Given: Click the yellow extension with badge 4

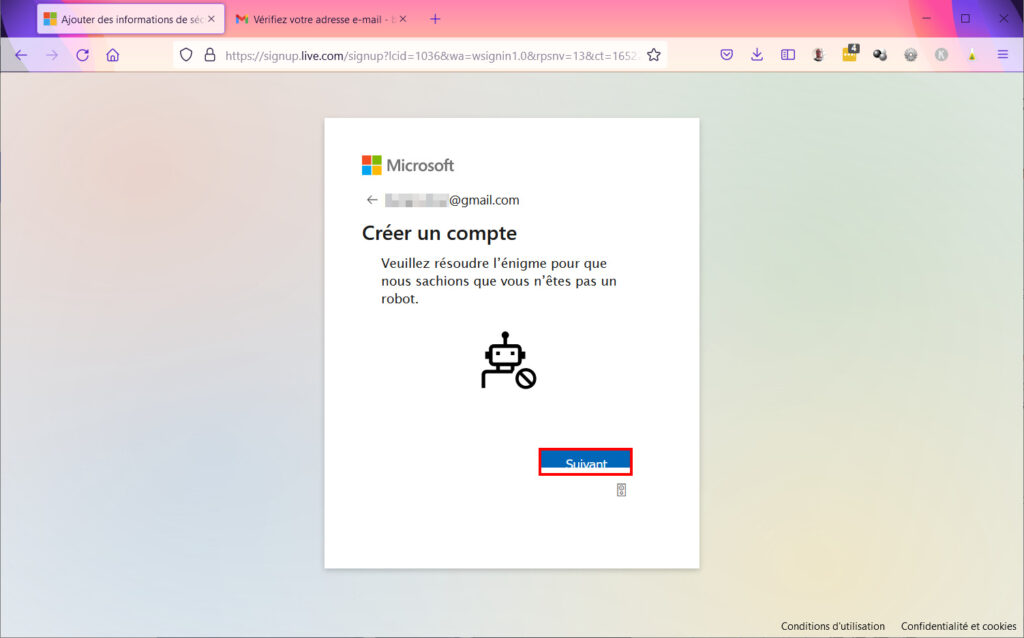Looking at the screenshot, I should [850, 54].
